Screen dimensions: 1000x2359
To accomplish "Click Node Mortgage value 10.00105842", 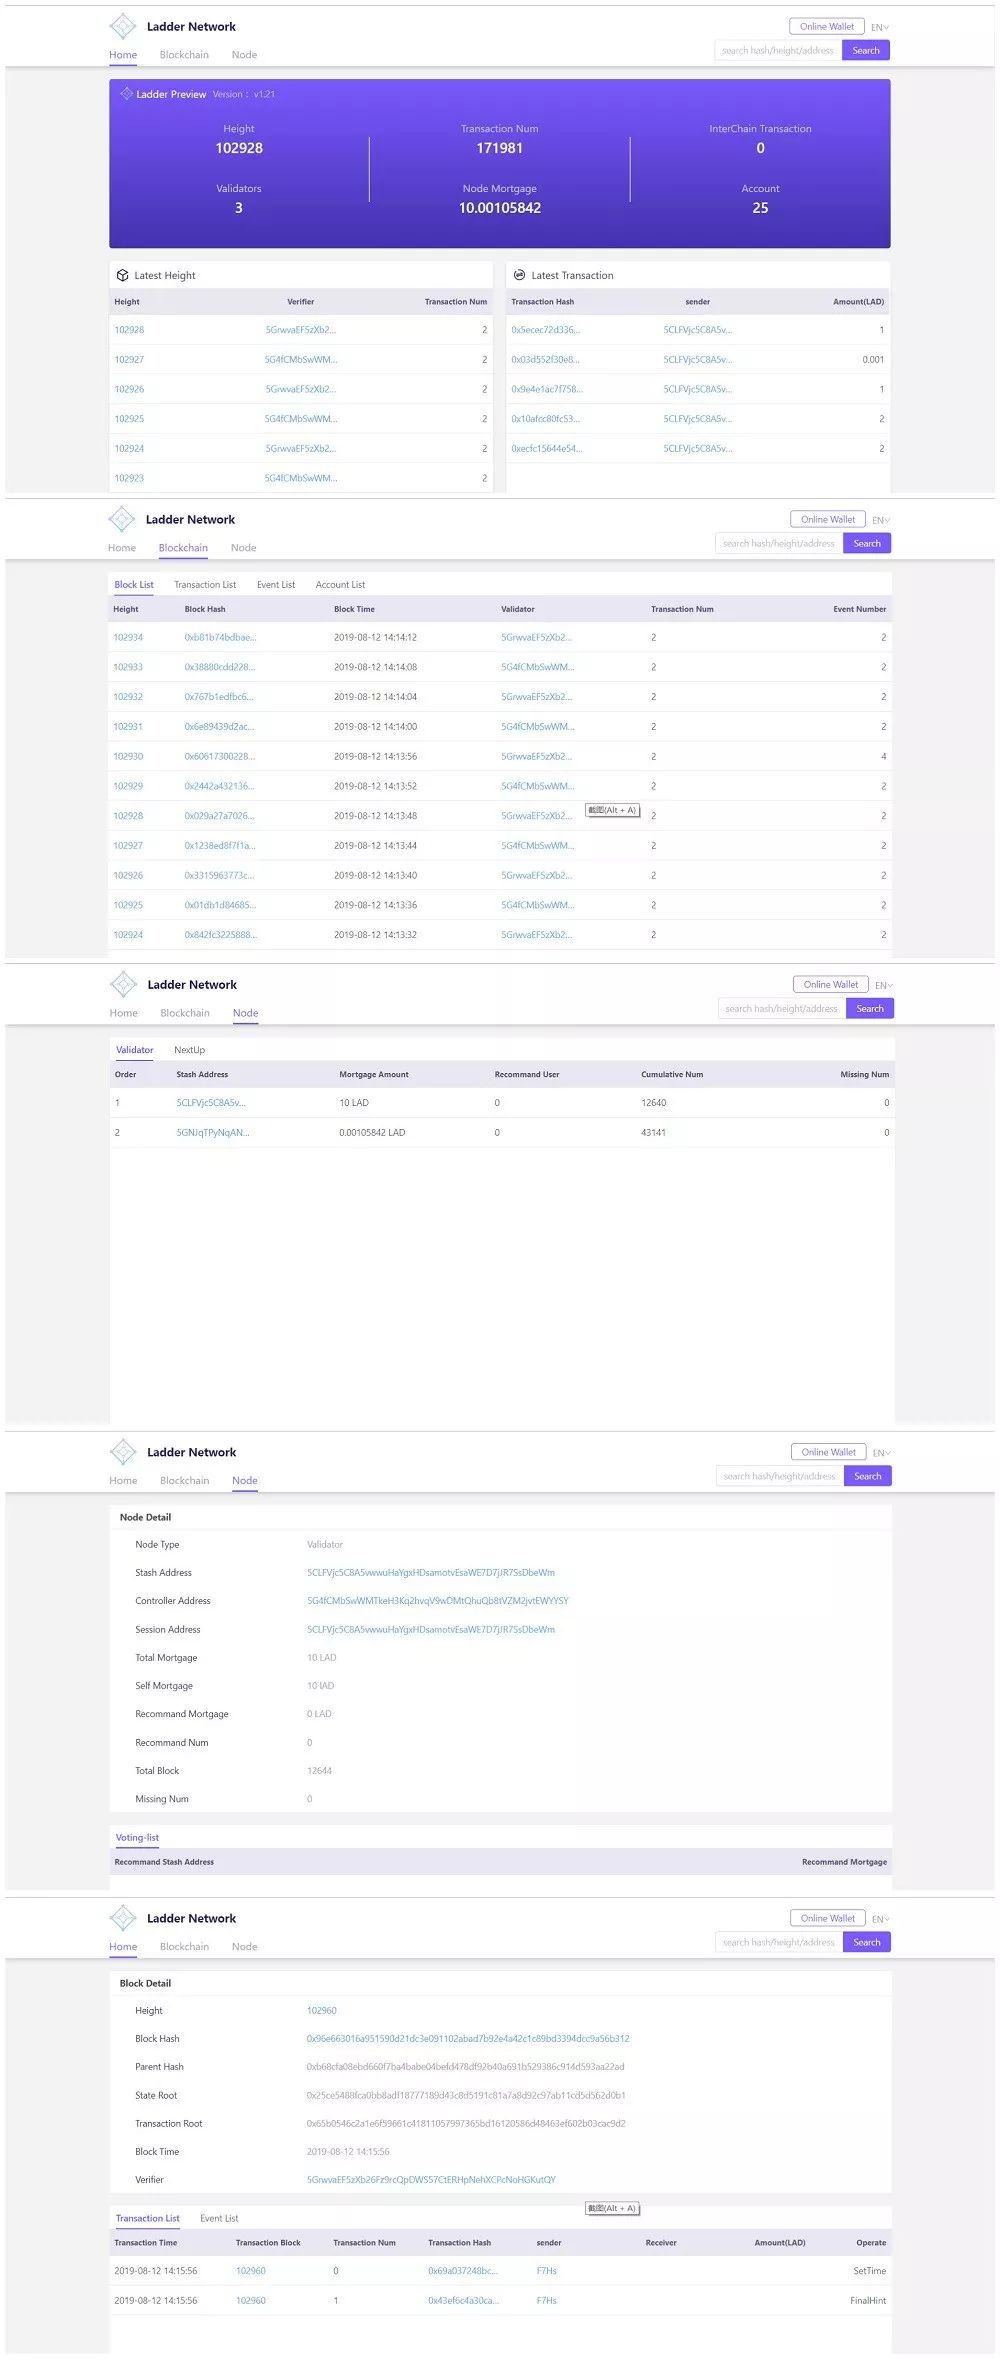I will [499, 208].
